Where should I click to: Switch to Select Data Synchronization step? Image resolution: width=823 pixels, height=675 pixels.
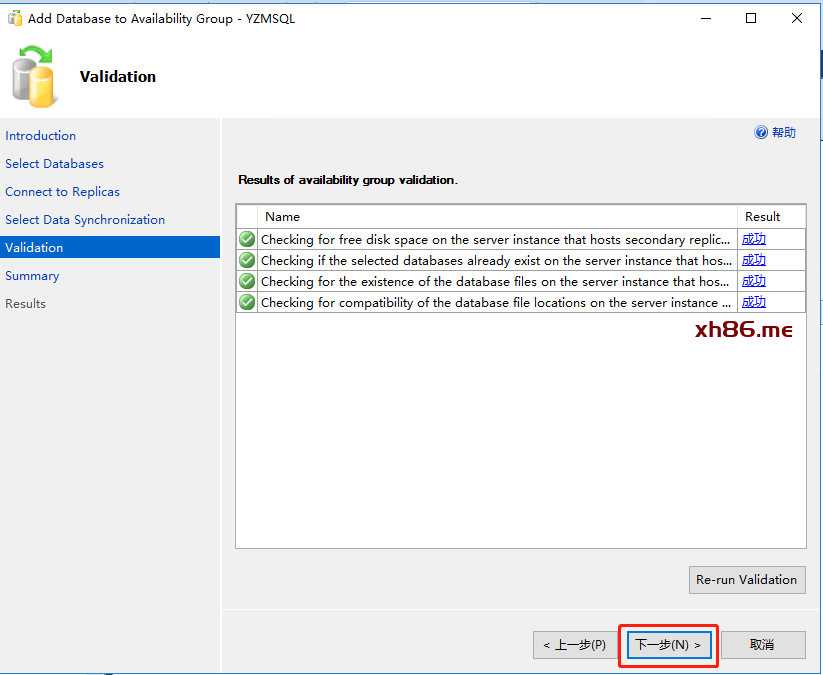point(85,220)
